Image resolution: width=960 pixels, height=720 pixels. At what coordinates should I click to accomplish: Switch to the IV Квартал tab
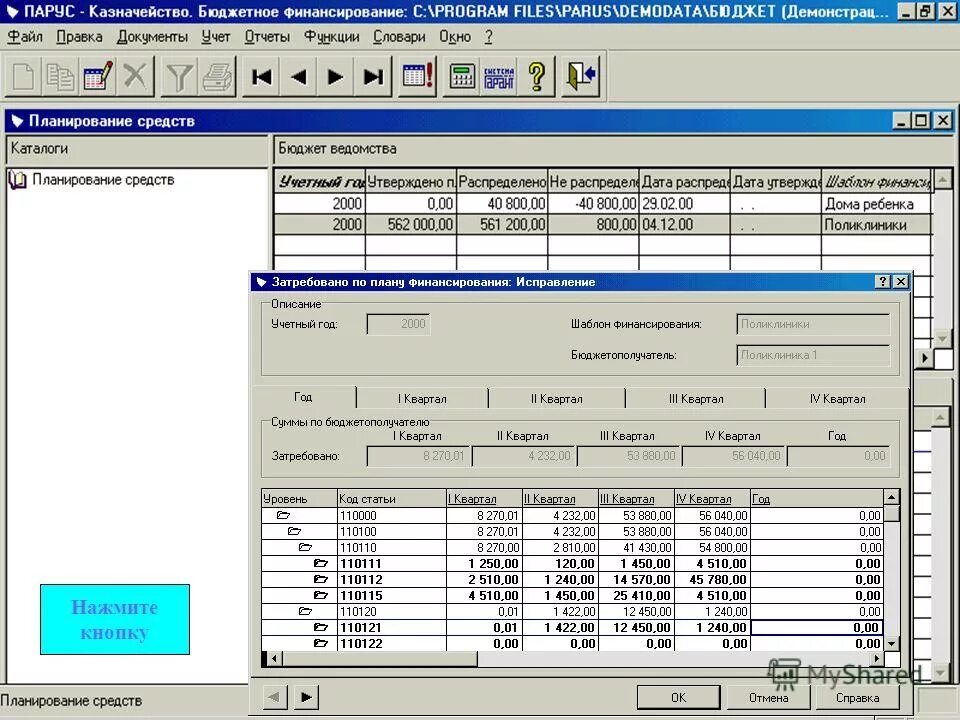pos(838,399)
